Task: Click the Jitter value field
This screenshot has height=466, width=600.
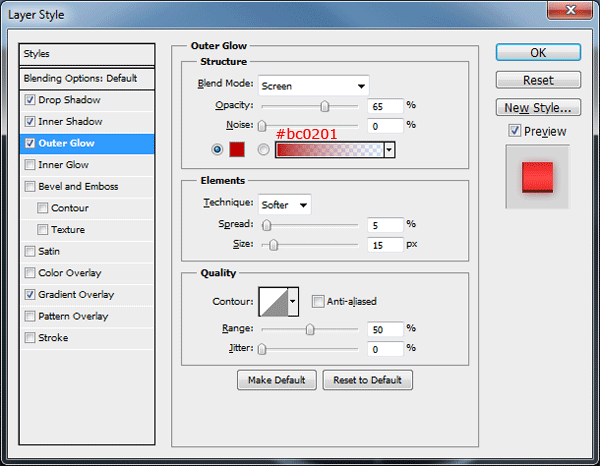Action: [385, 349]
